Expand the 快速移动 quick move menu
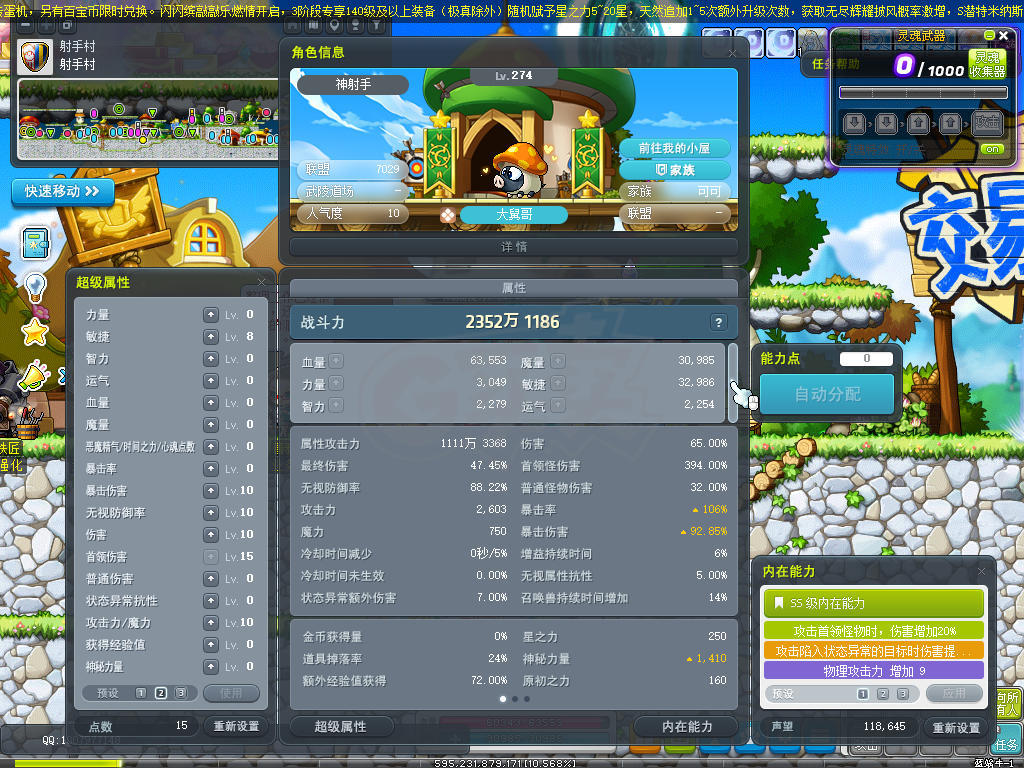Viewport: 1024px width, 768px height. pyautogui.click(x=63, y=191)
